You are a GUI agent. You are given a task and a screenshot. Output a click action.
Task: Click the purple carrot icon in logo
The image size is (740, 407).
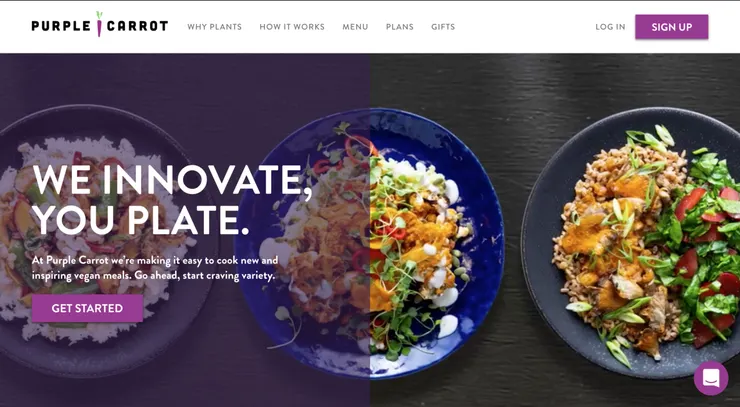point(99,24)
